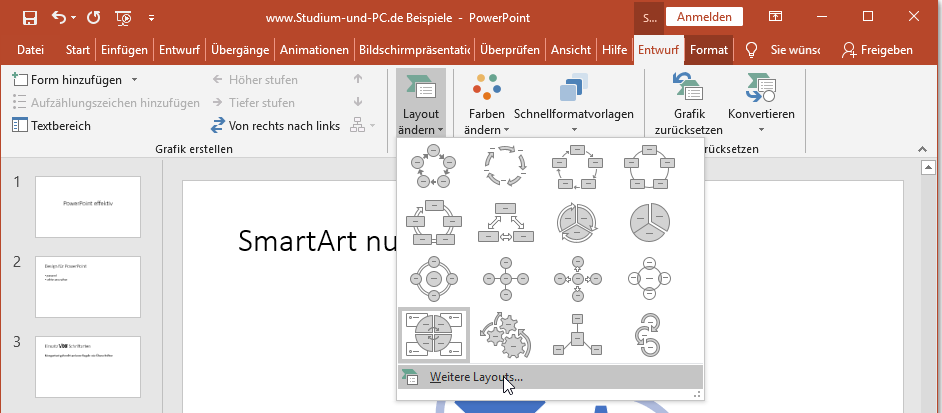Click the Layout ändern button
This screenshot has height=413, width=942.
pyautogui.click(x=421, y=102)
